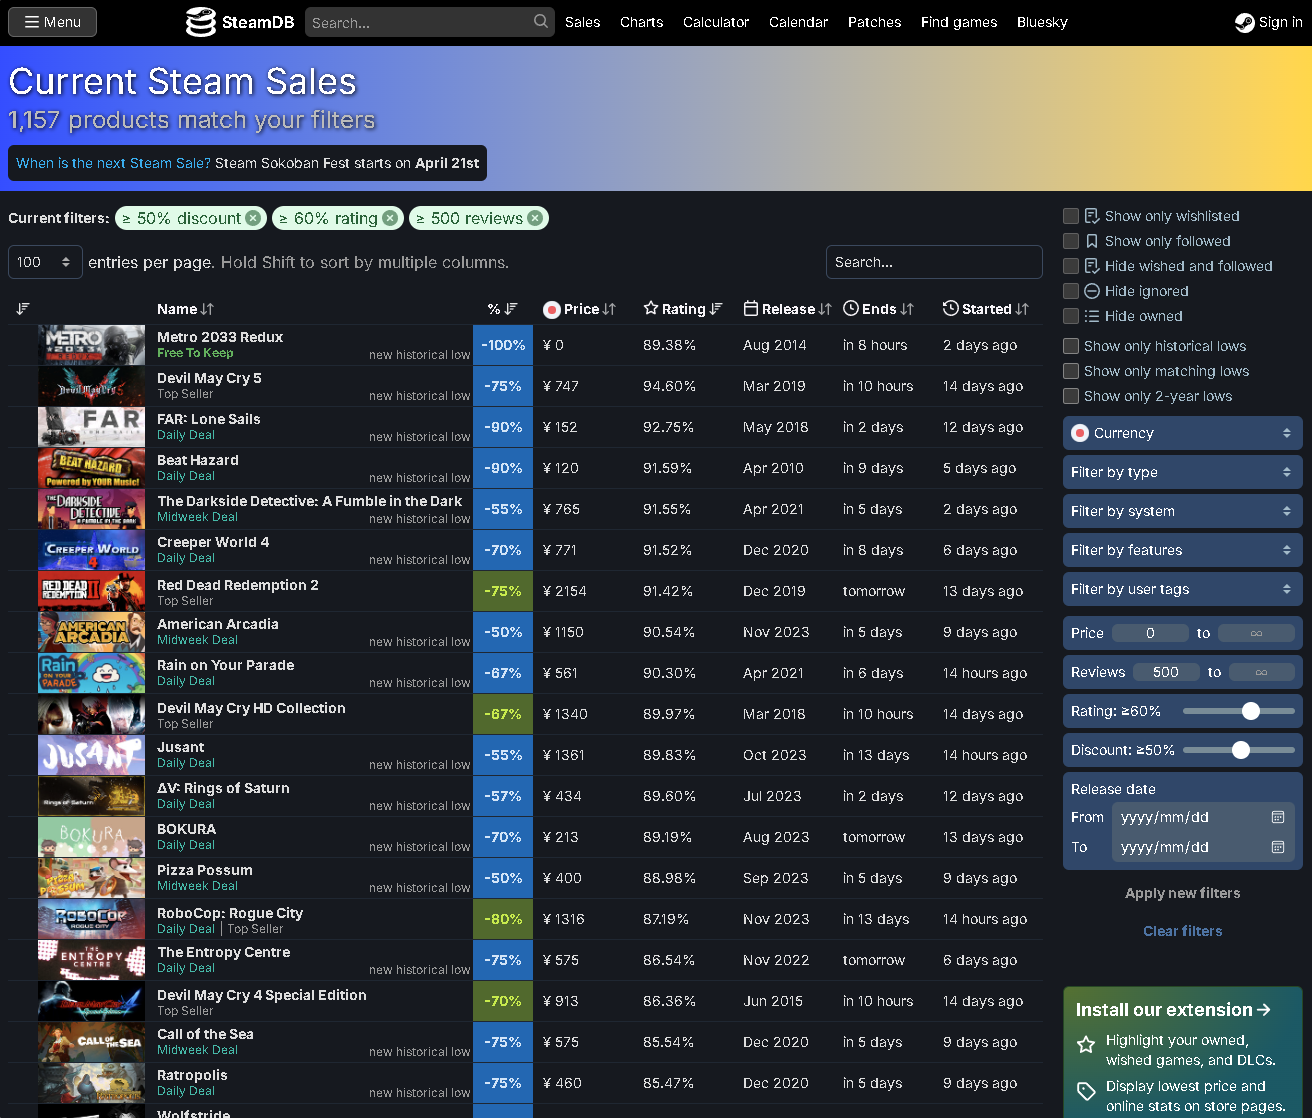Open the Filter by type dropdown

click(x=1182, y=472)
